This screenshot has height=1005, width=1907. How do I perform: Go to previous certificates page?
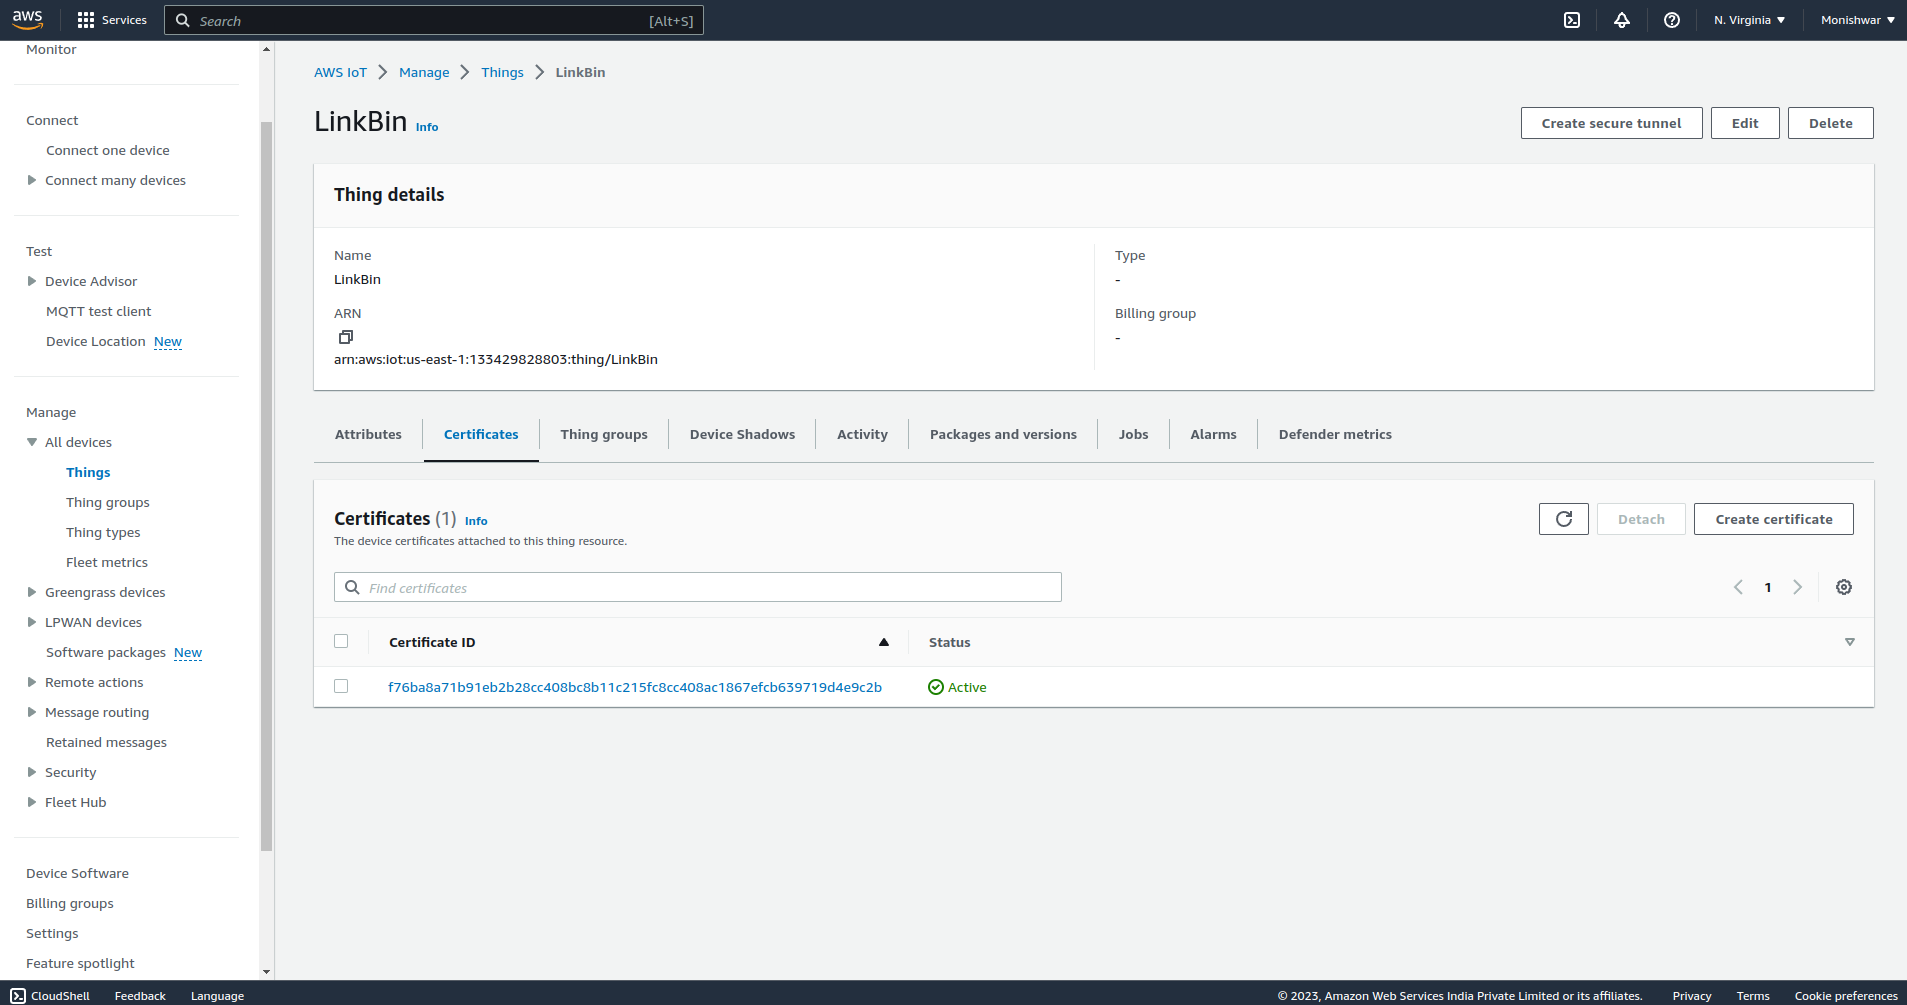click(x=1738, y=587)
